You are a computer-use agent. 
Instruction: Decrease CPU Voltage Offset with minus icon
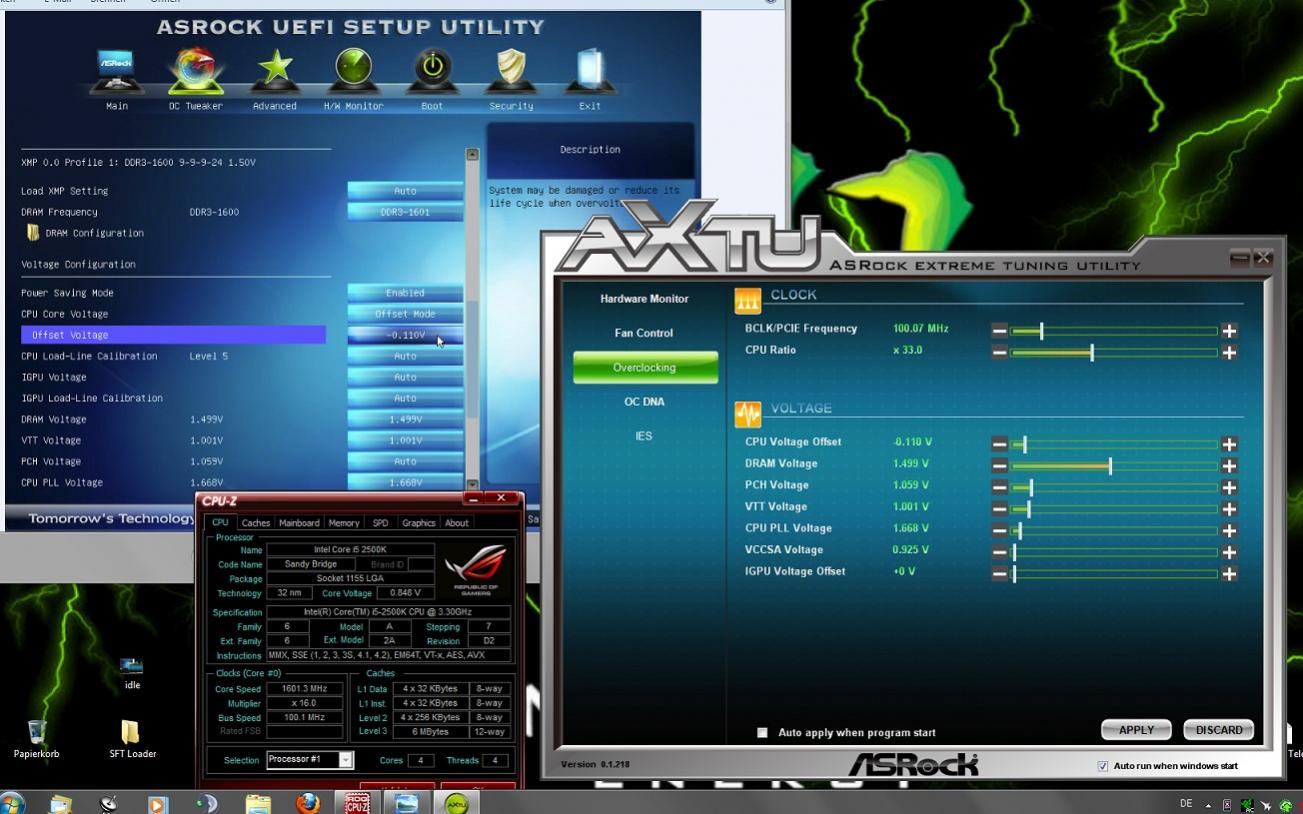(1000, 444)
